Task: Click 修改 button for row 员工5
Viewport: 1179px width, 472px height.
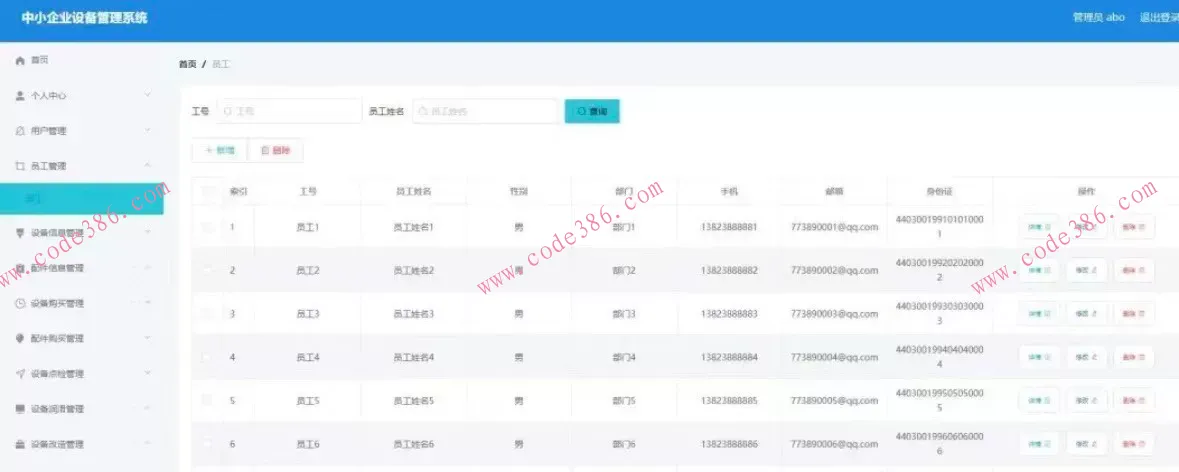Action: (x=1087, y=401)
